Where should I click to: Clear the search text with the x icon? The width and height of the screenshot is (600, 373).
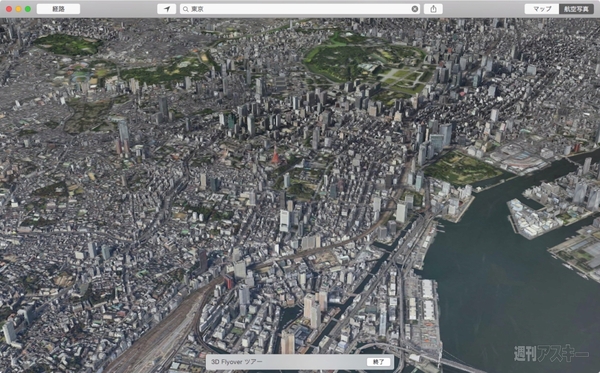pyautogui.click(x=414, y=9)
